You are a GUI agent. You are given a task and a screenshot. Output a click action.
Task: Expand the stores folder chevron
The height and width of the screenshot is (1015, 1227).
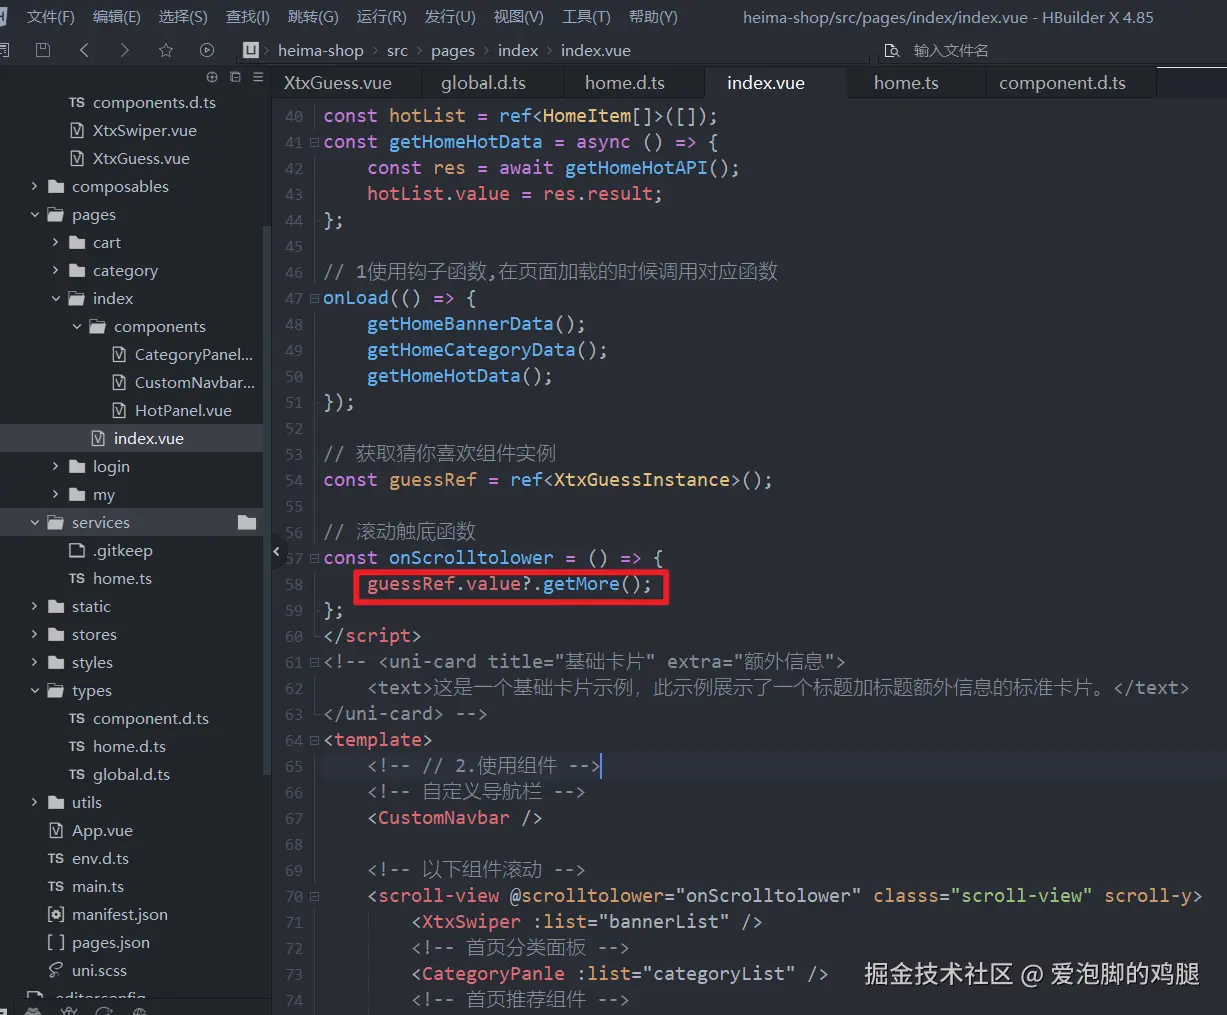[35, 634]
